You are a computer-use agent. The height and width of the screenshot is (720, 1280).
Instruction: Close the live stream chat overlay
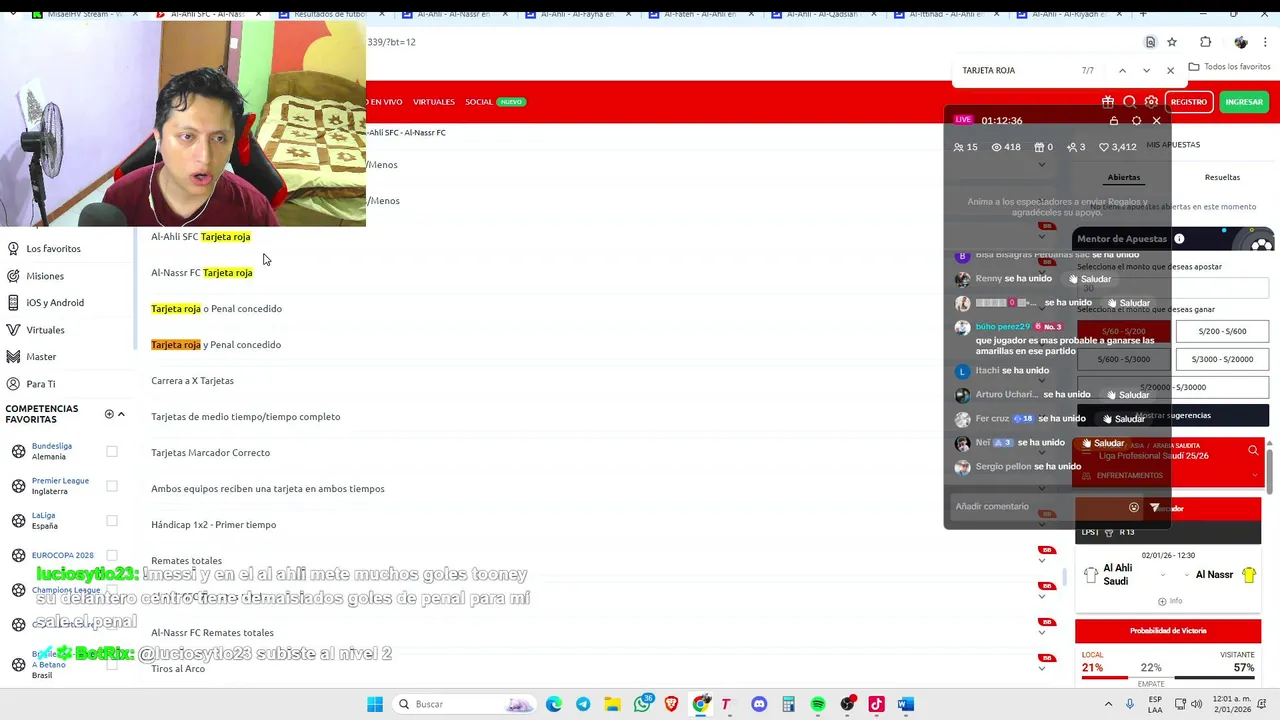(x=1157, y=121)
